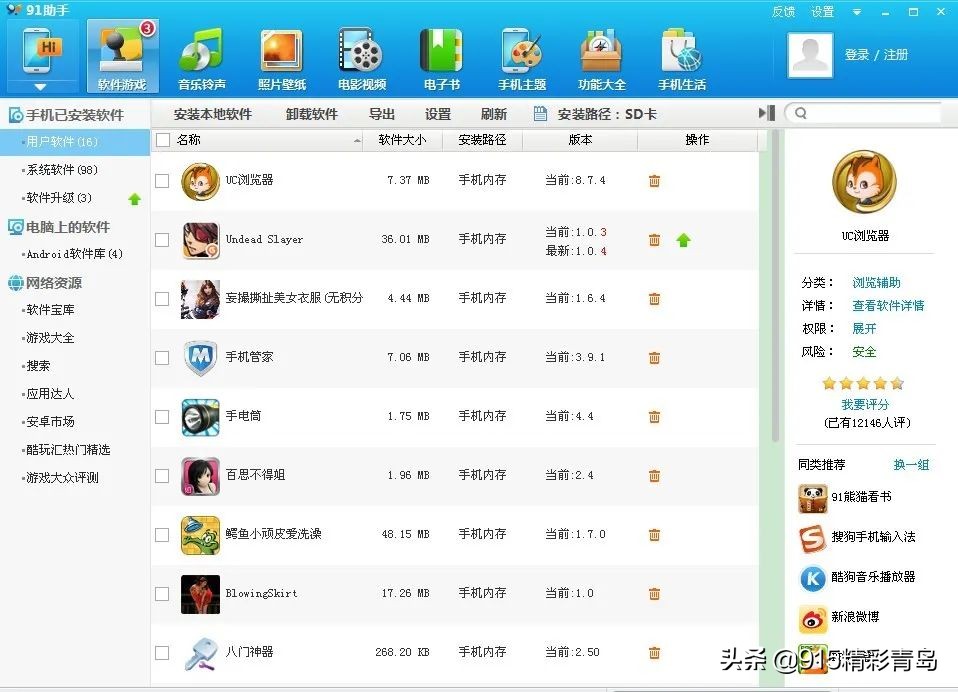Check the 妄撮撕扯美女衣服 row checkbox
Screen dimensions: 958x692
coord(162,299)
